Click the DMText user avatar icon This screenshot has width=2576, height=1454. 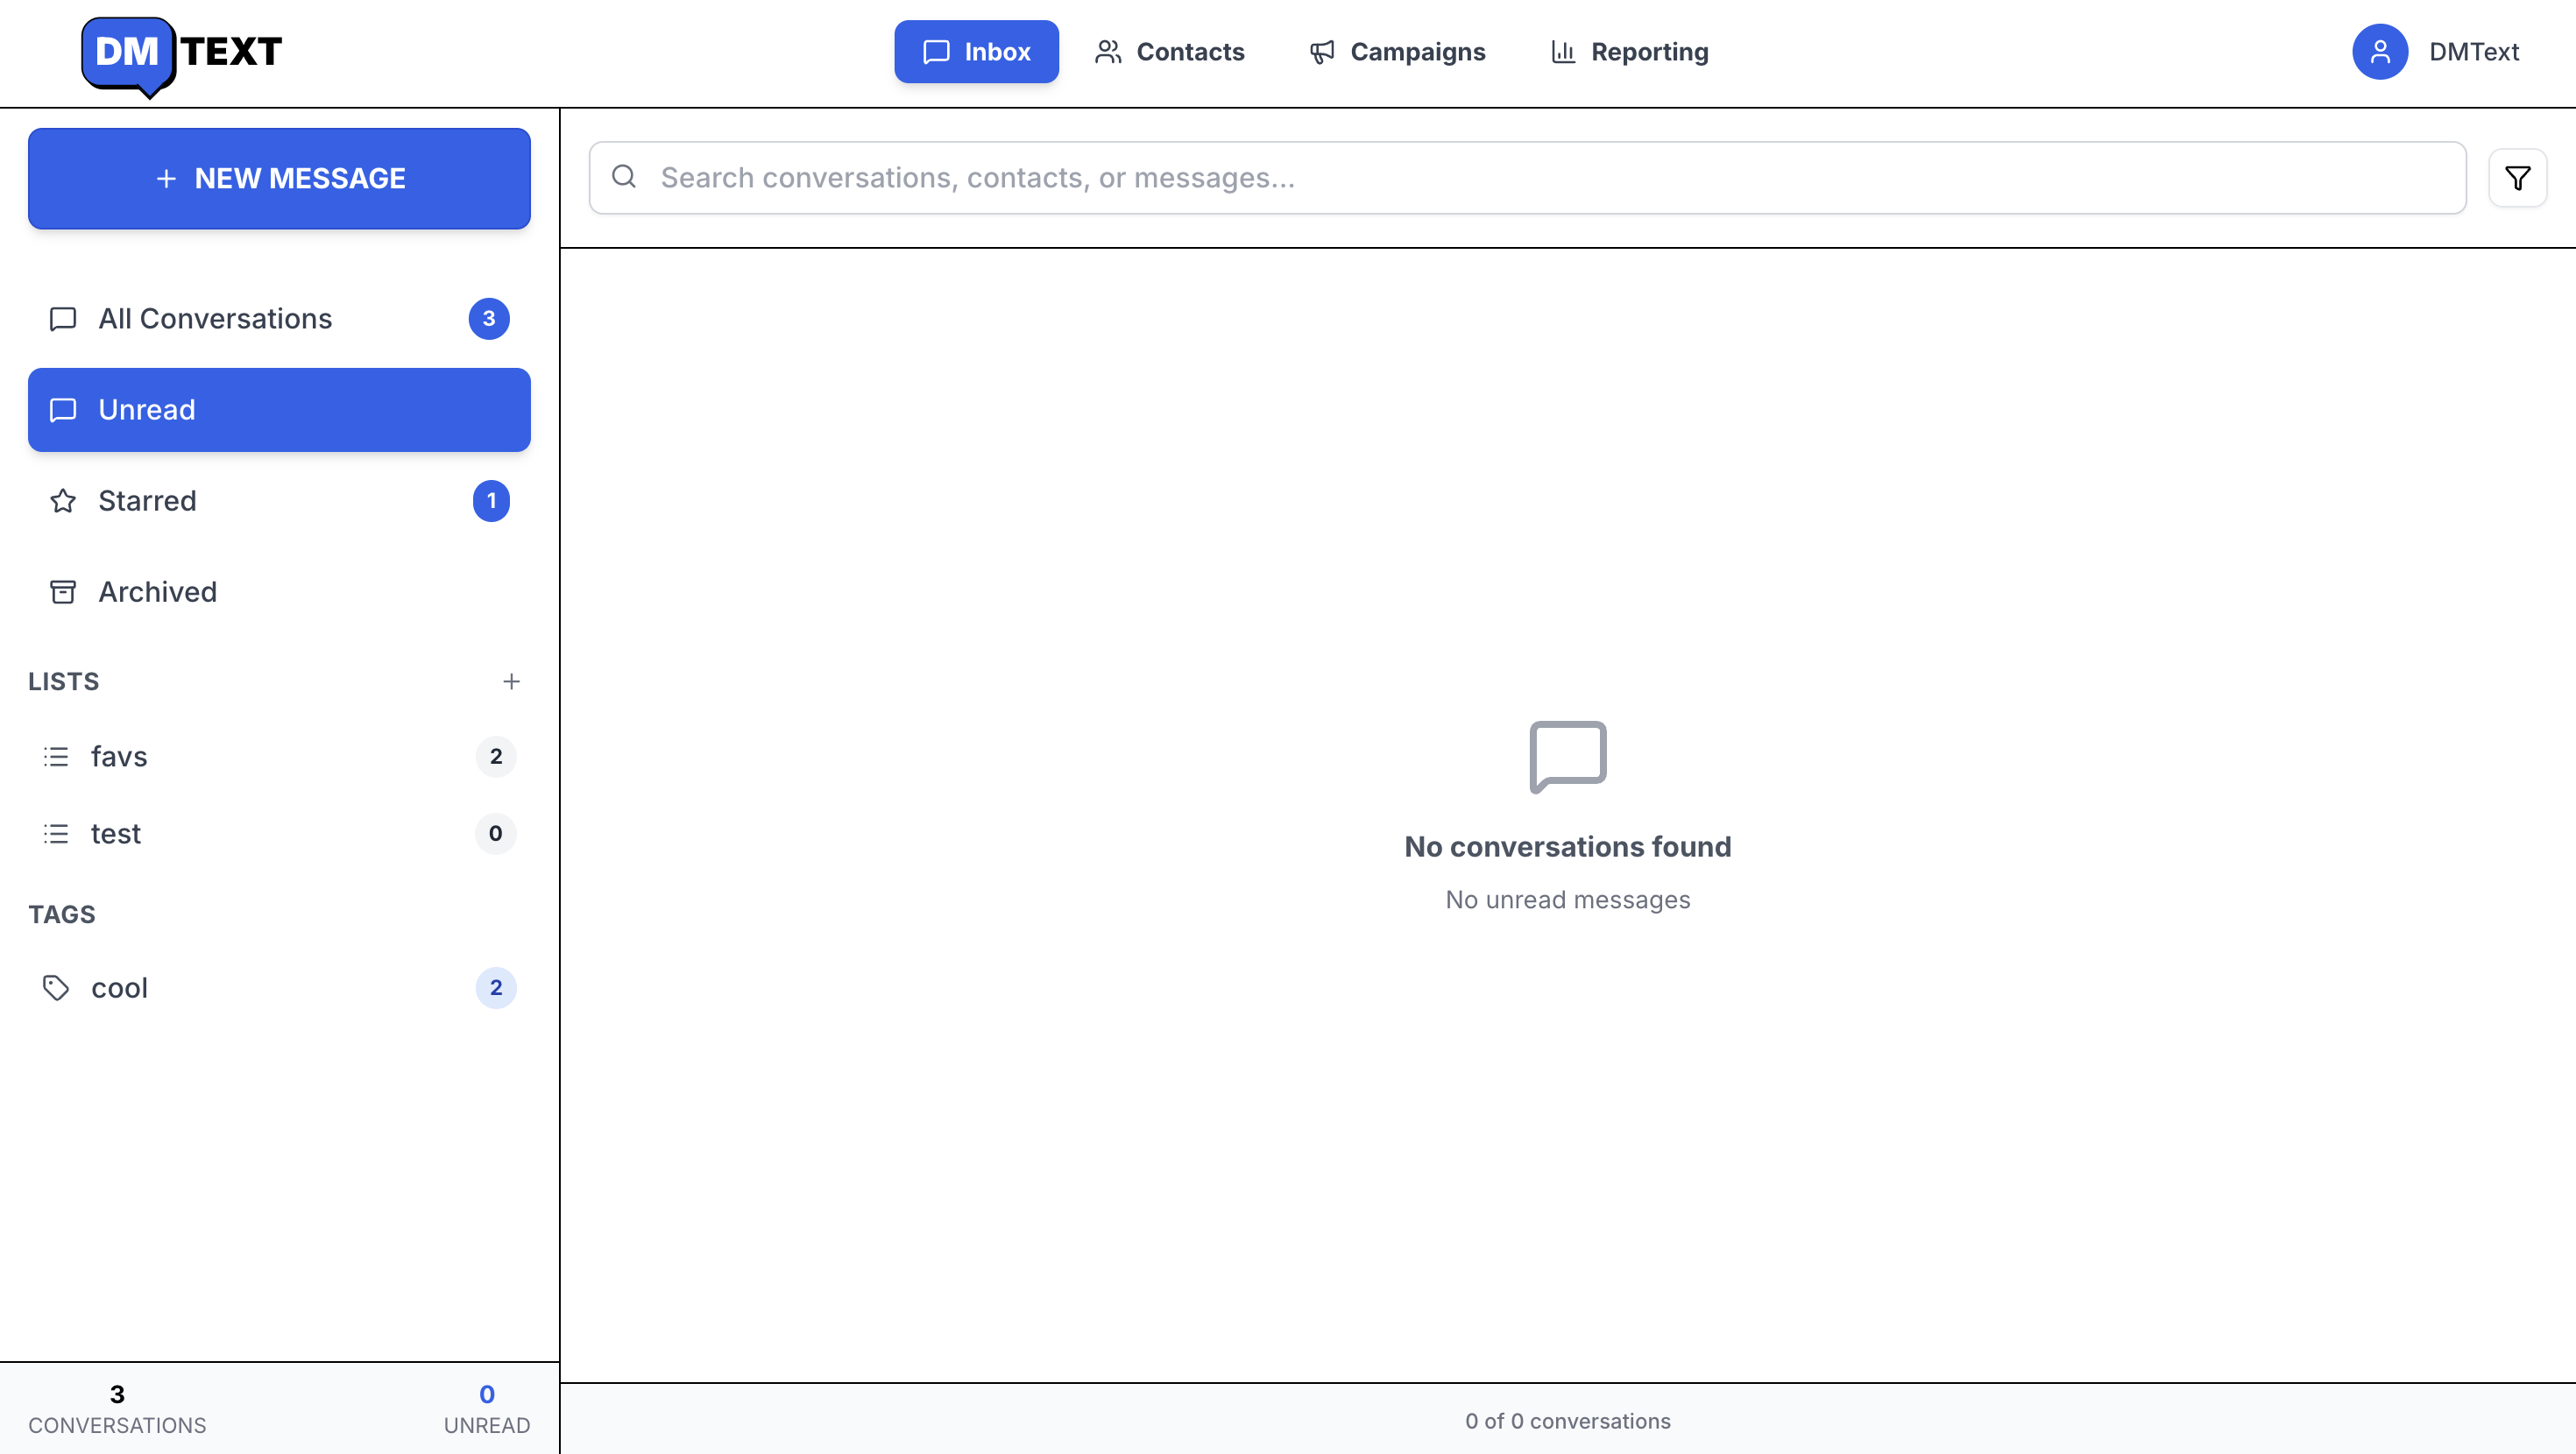(x=2379, y=52)
